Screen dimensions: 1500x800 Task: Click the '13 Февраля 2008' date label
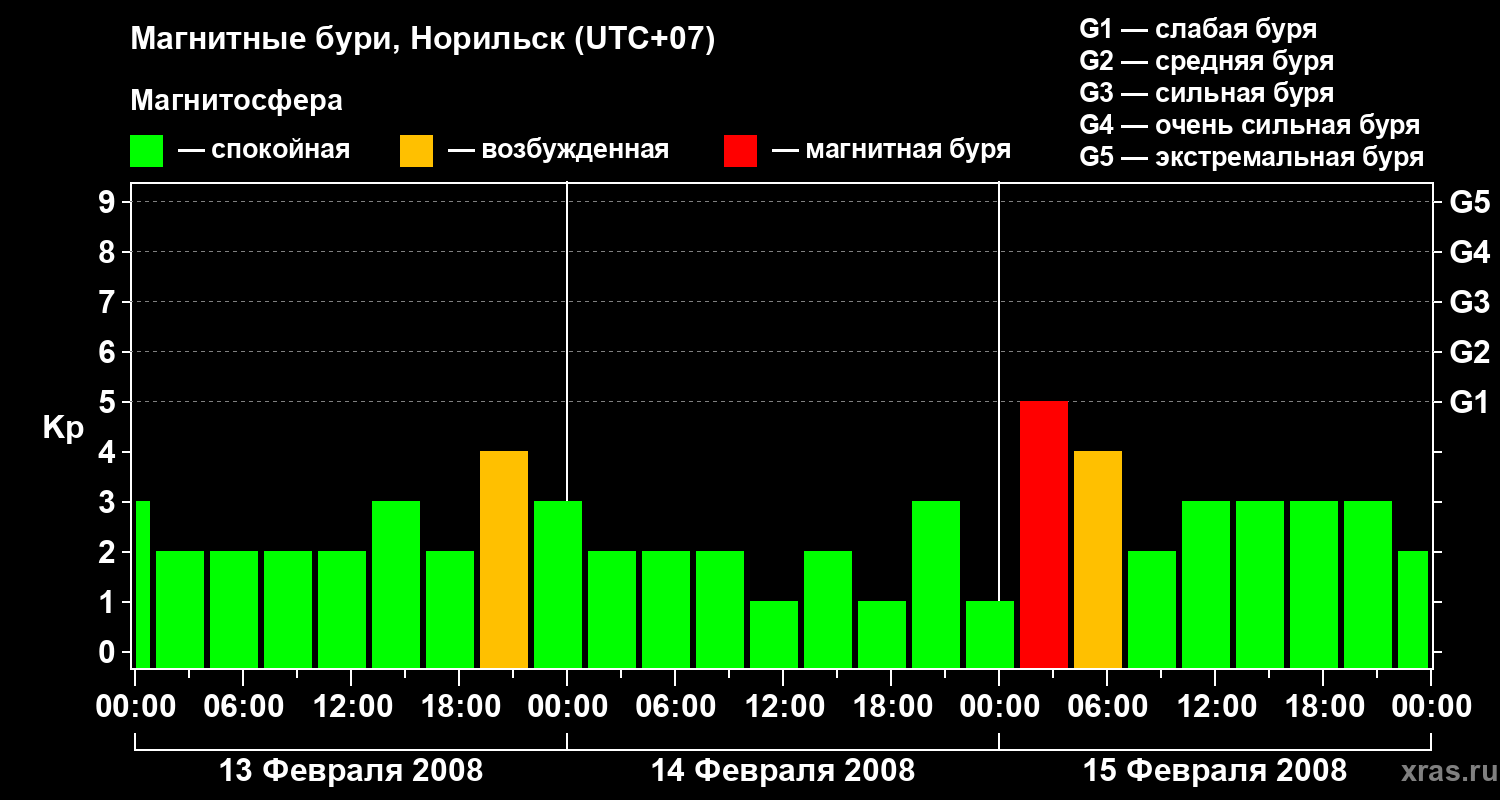click(350, 771)
